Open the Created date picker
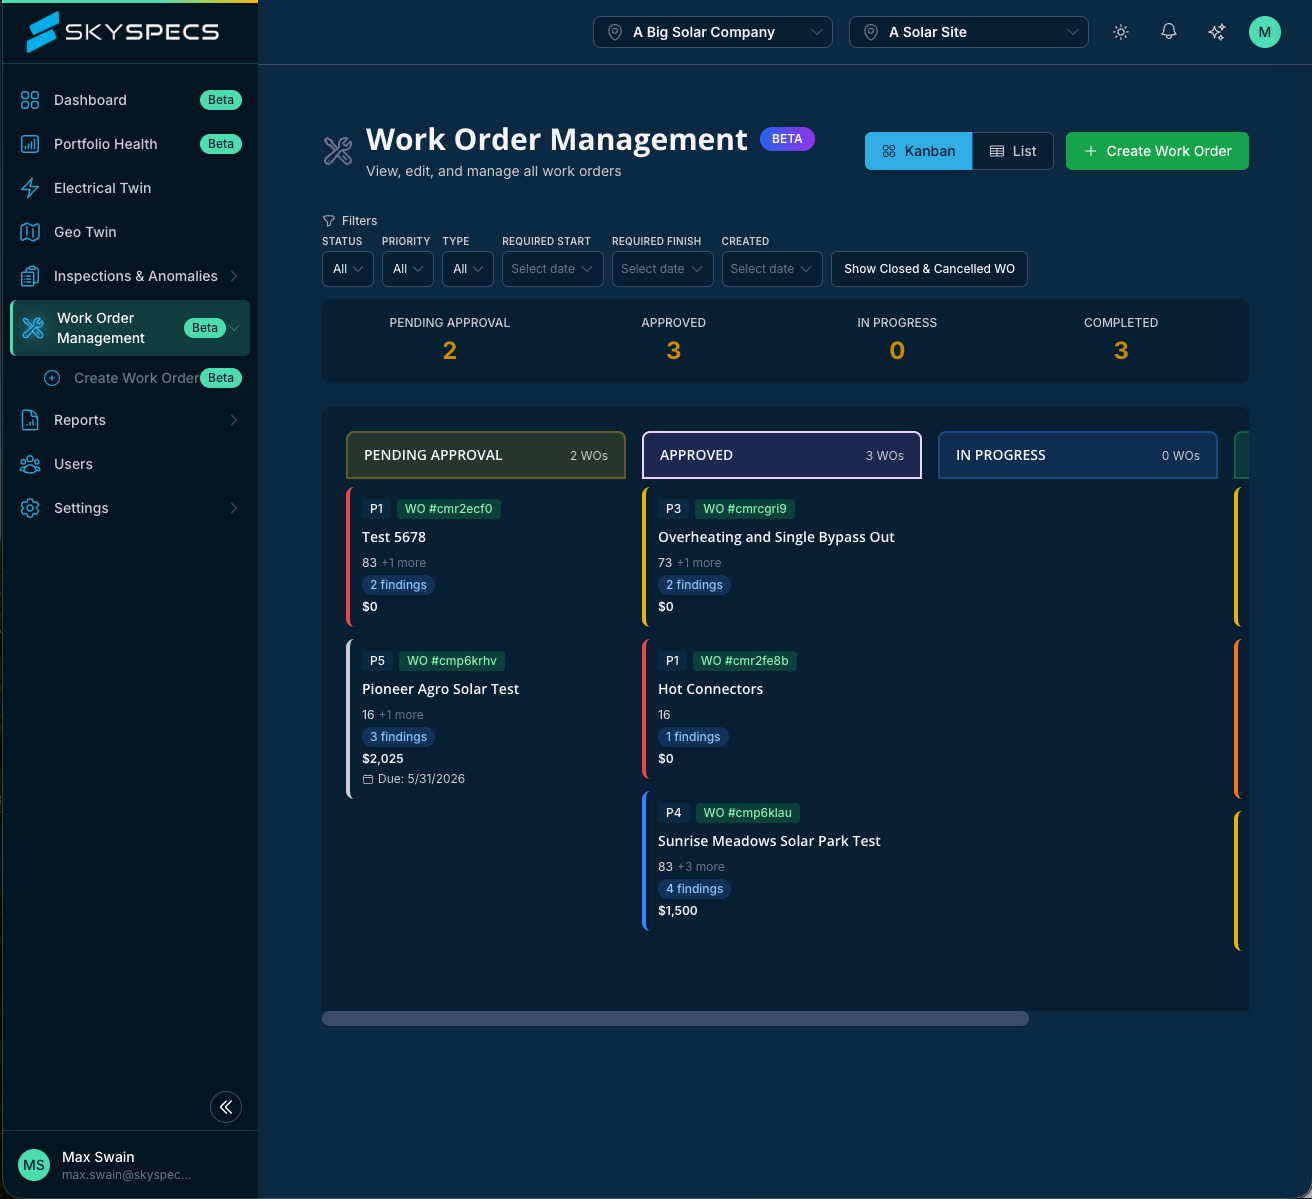The image size is (1312, 1199). 772,269
